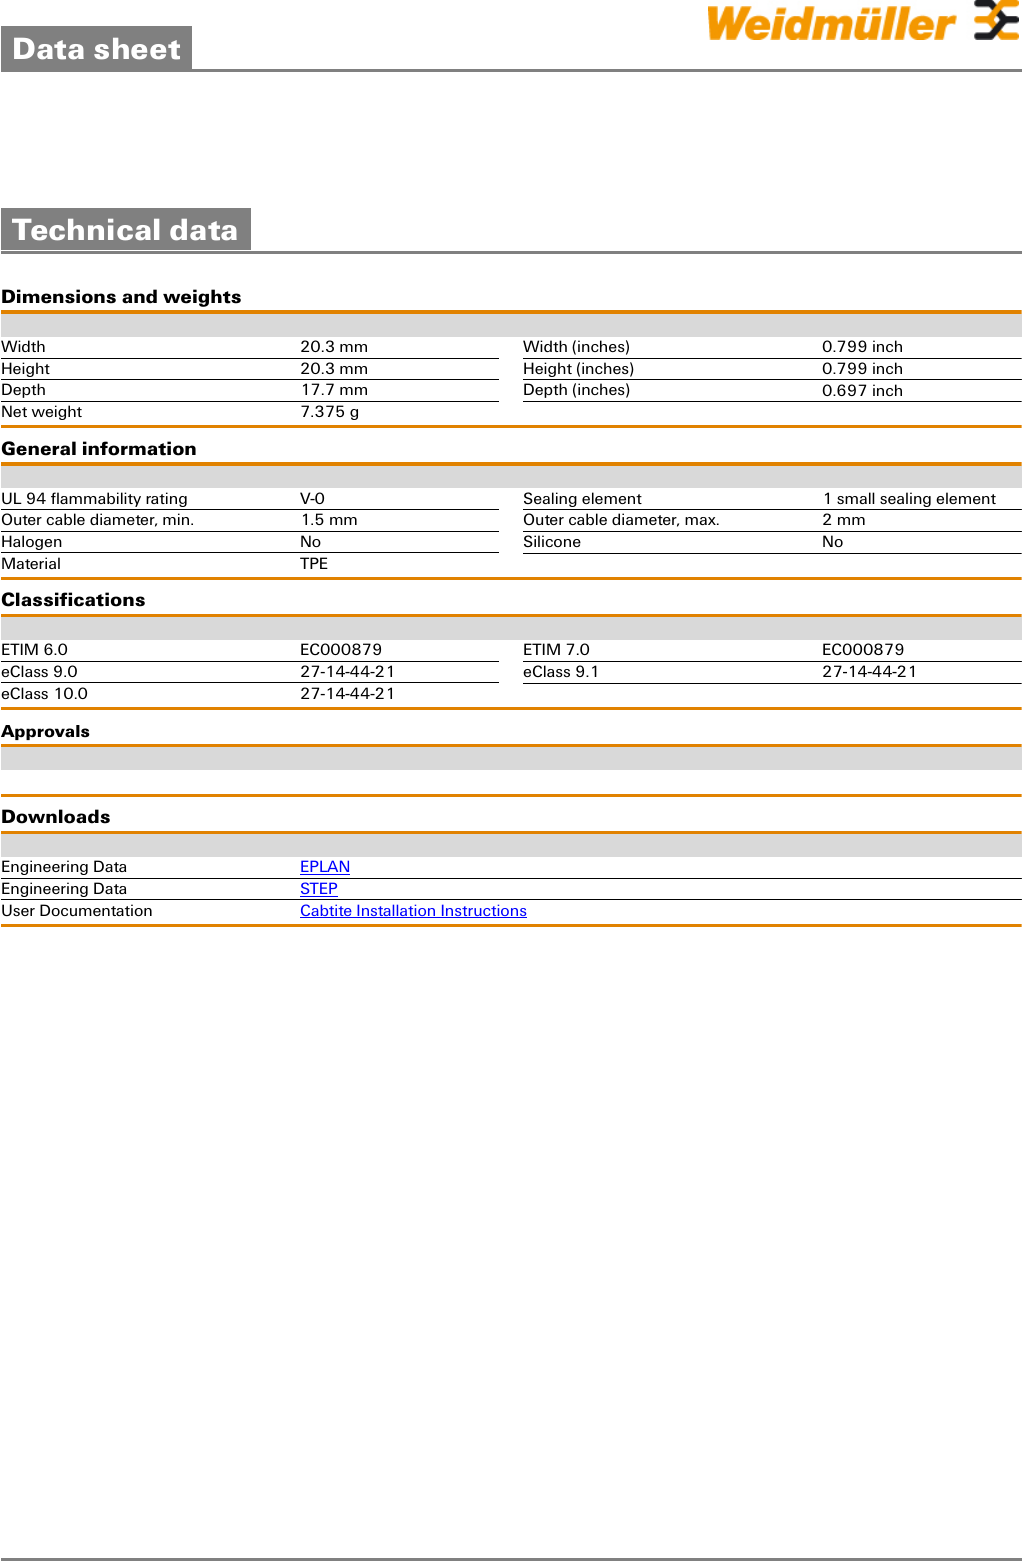Select the Depth (inches) value 0.697 inch
The width and height of the screenshot is (1022, 1561).
click(x=862, y=391)
